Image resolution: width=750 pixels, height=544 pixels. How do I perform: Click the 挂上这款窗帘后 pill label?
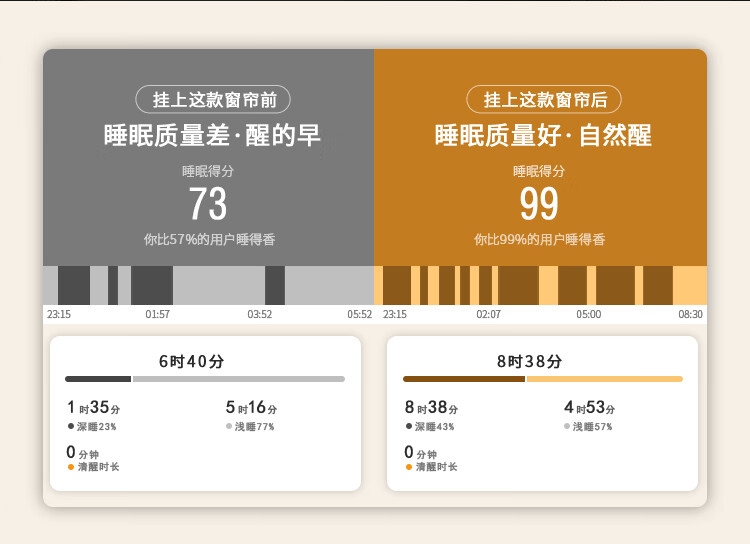[544, 100]
